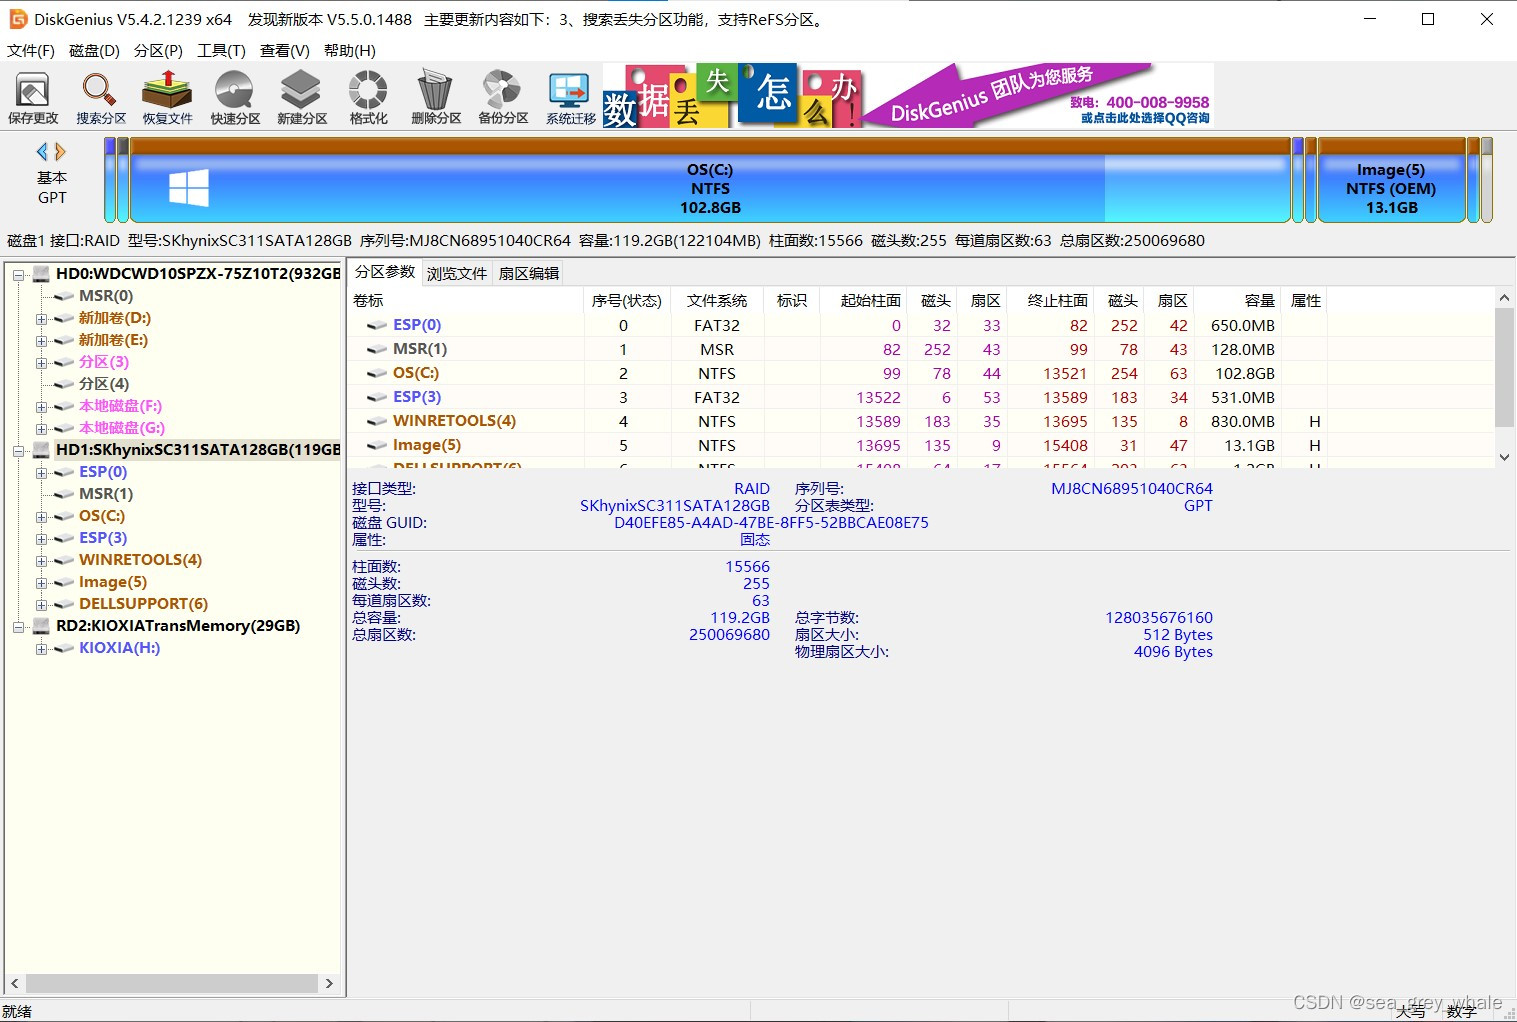
Task: Click the 新建分区 (New Partition) icon
Action: [302, 98]
